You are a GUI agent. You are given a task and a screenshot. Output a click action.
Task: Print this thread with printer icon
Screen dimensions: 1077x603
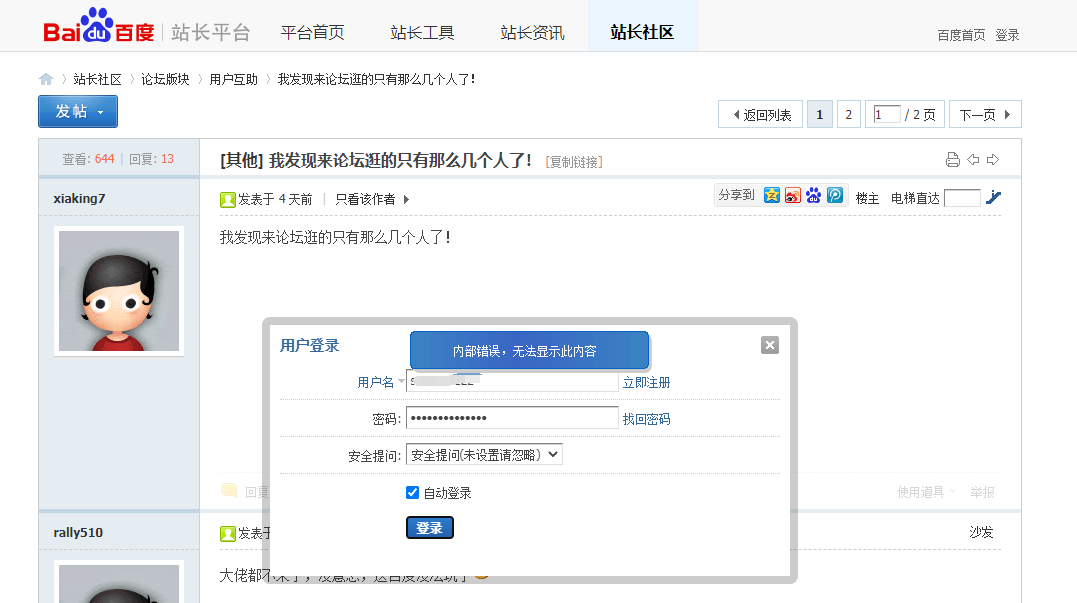953,160
